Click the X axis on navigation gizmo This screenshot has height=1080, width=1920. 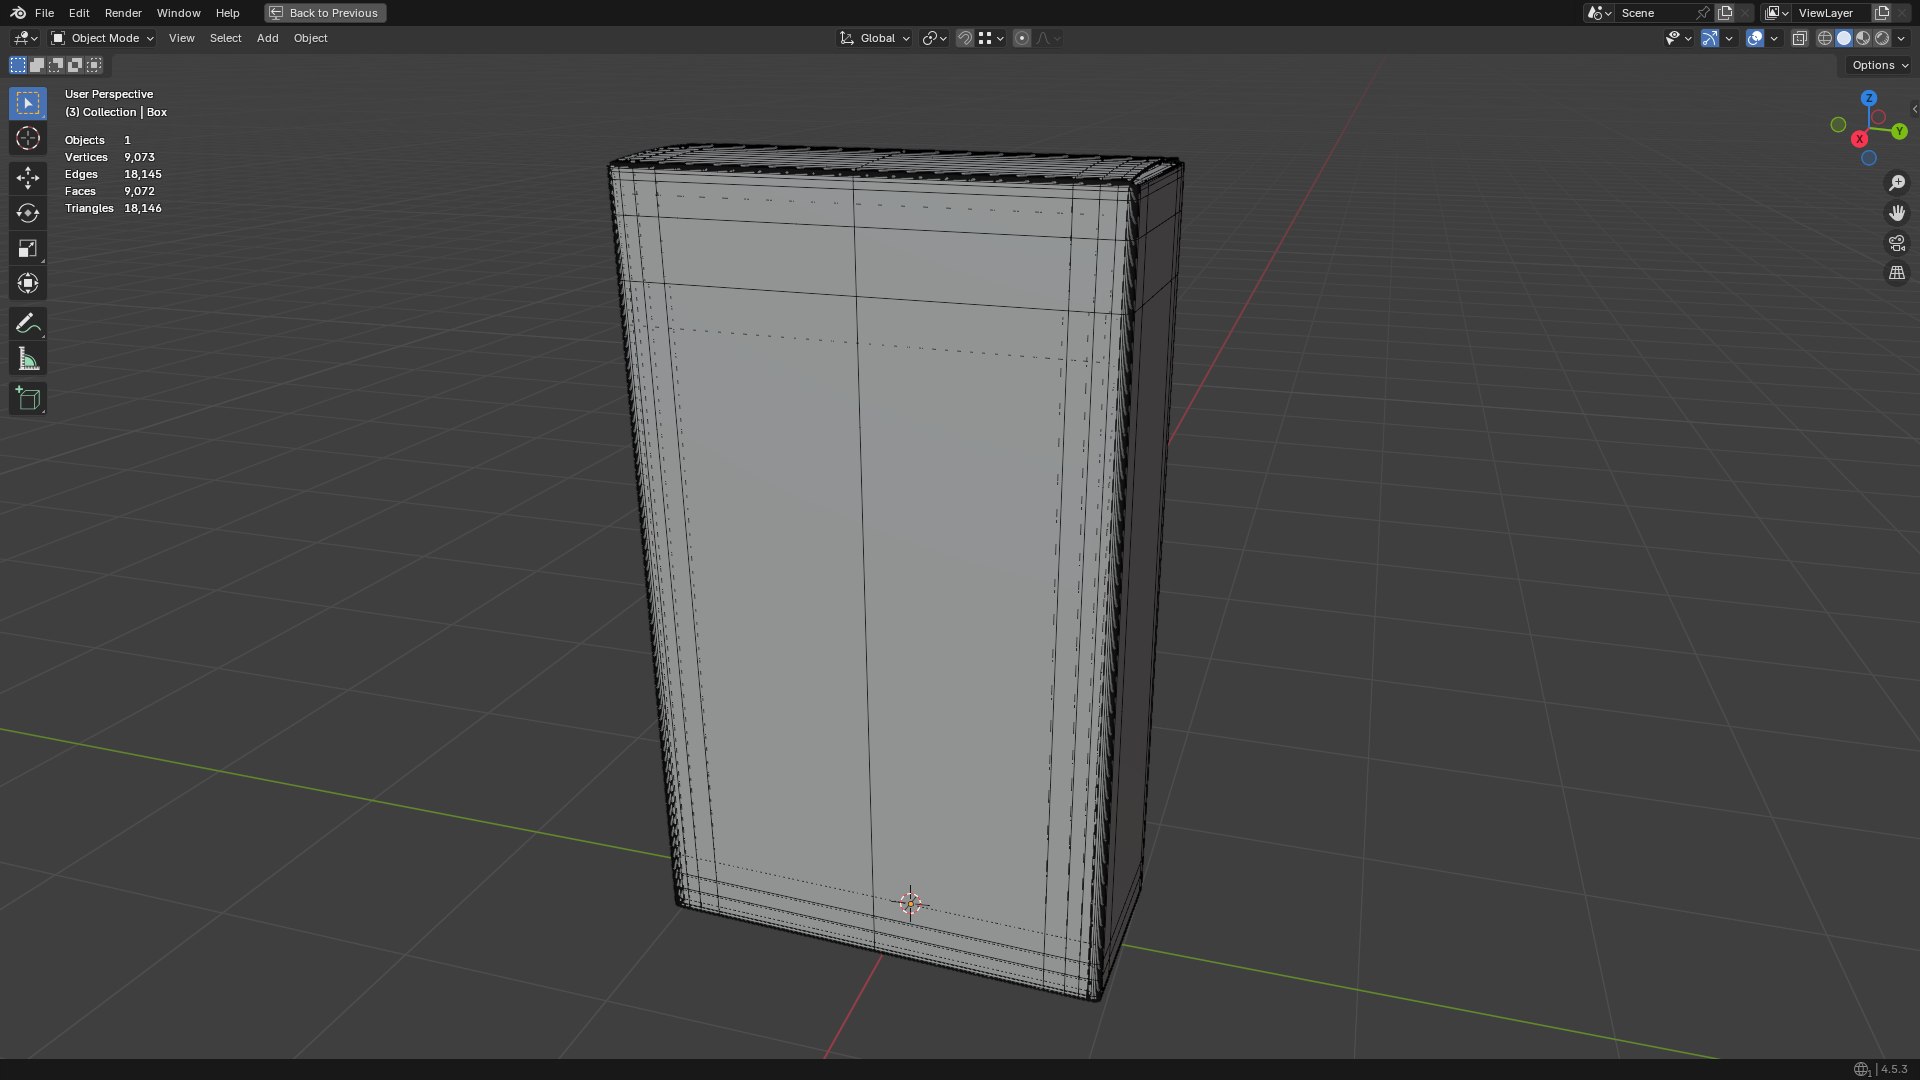(x=1860, y=139)
